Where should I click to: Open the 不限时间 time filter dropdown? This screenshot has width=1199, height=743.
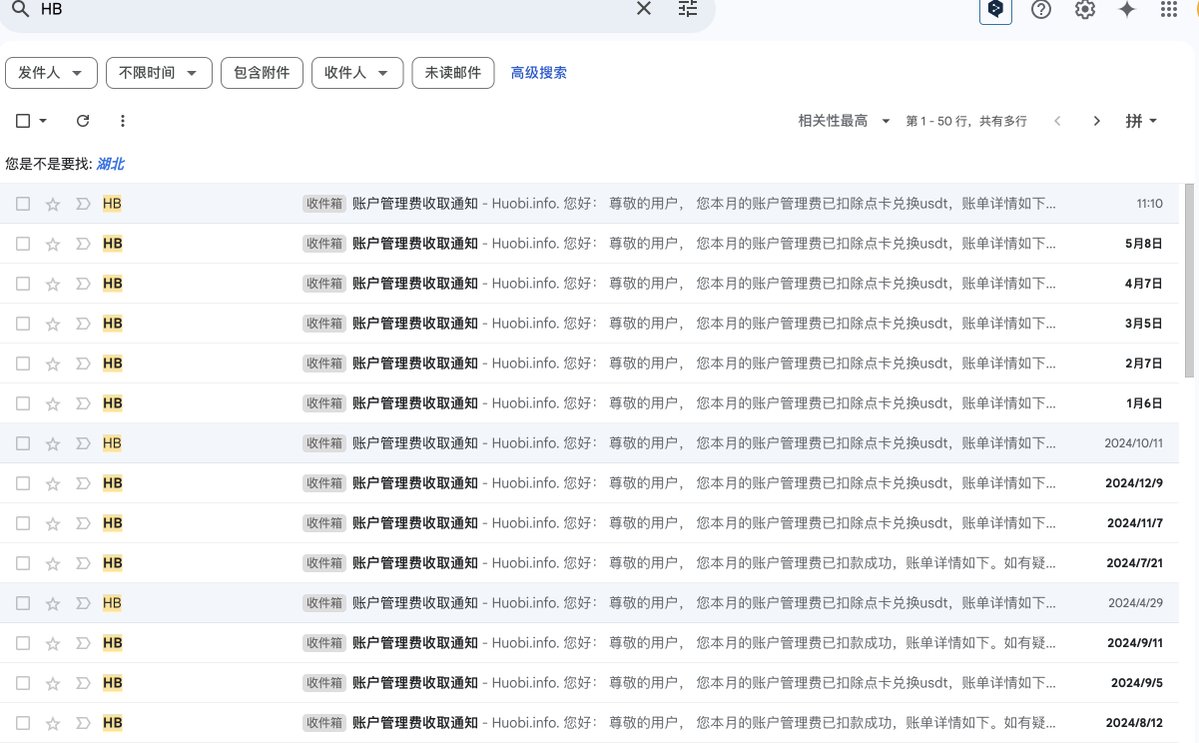coord(159,73)
